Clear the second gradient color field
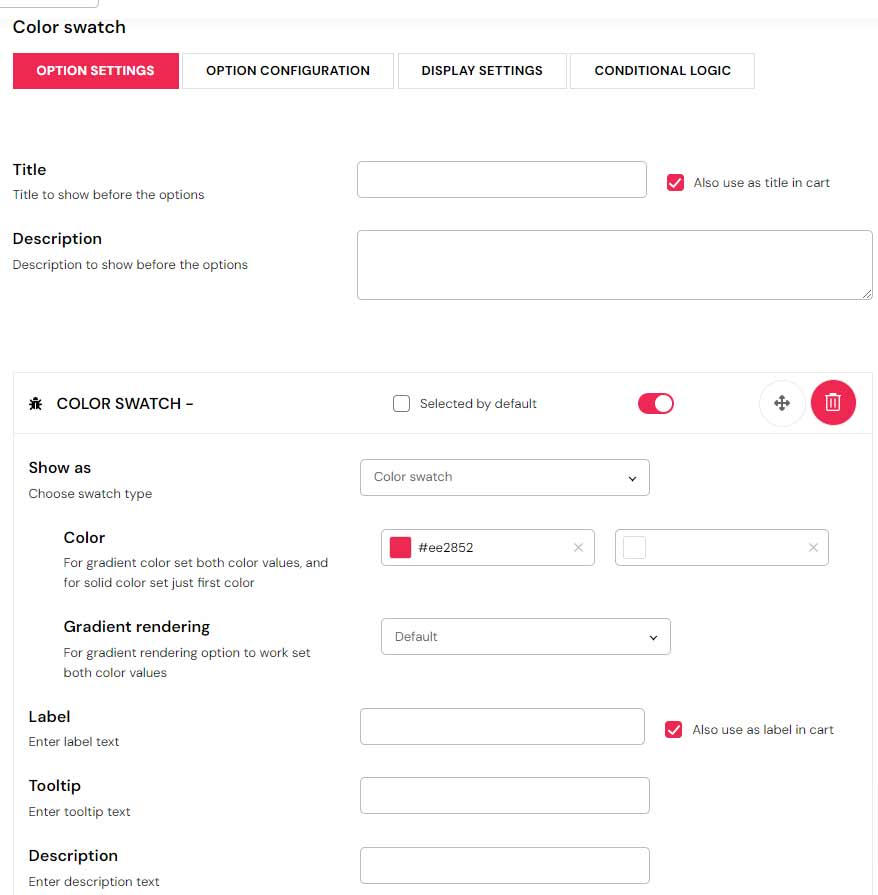 point(813,548)
